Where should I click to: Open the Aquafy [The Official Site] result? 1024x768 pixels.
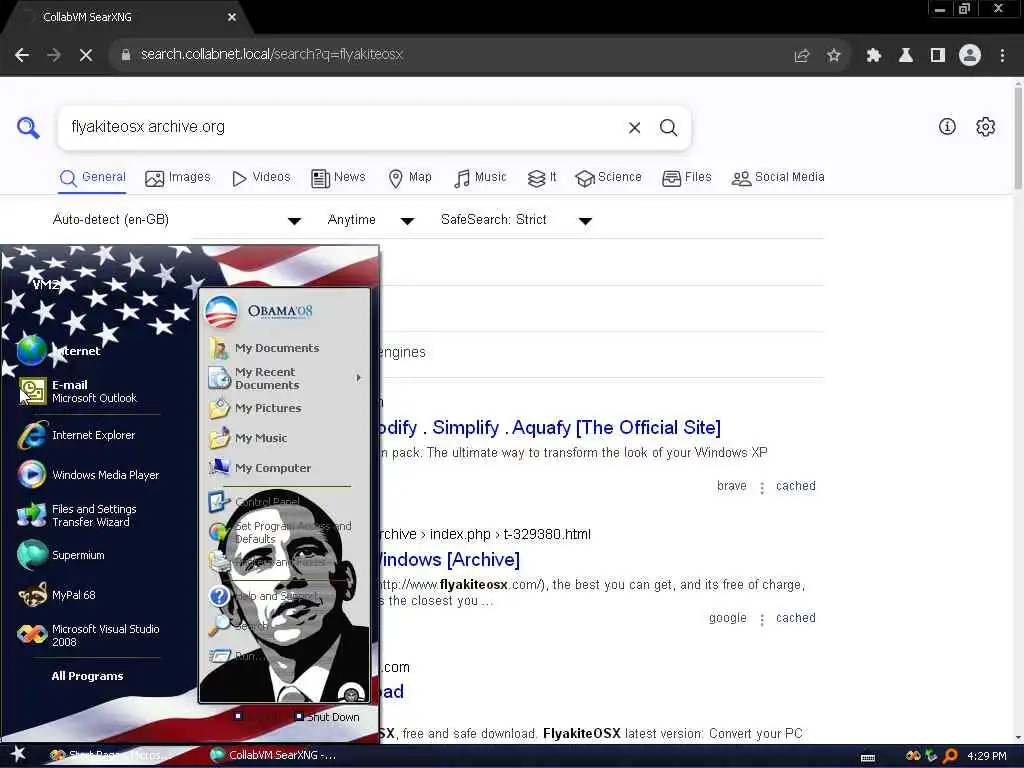point(550,428)
